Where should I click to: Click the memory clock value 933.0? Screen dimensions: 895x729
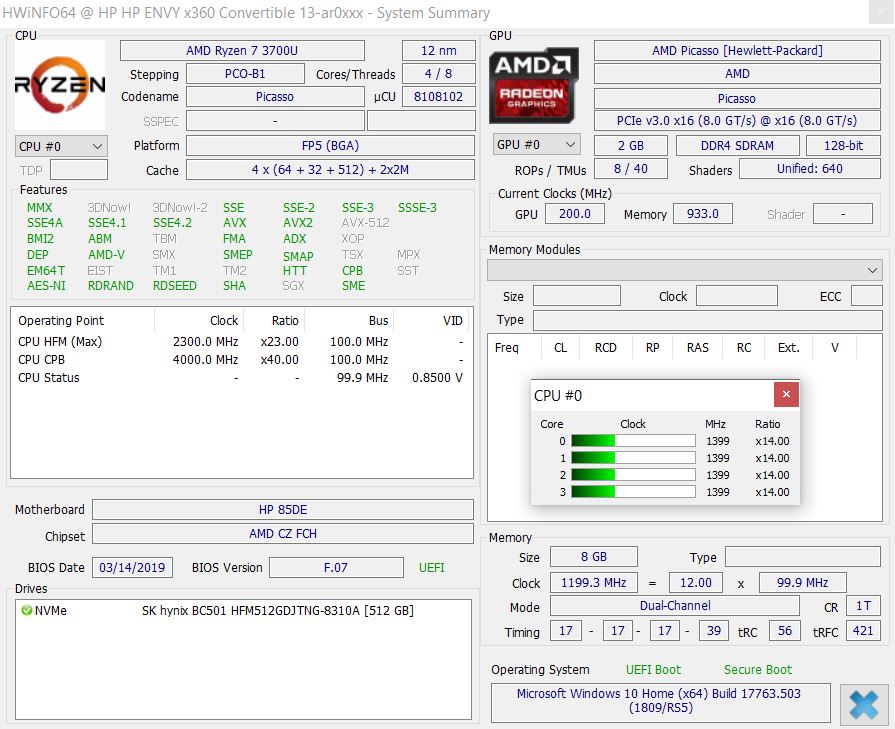tap(703, 214)
